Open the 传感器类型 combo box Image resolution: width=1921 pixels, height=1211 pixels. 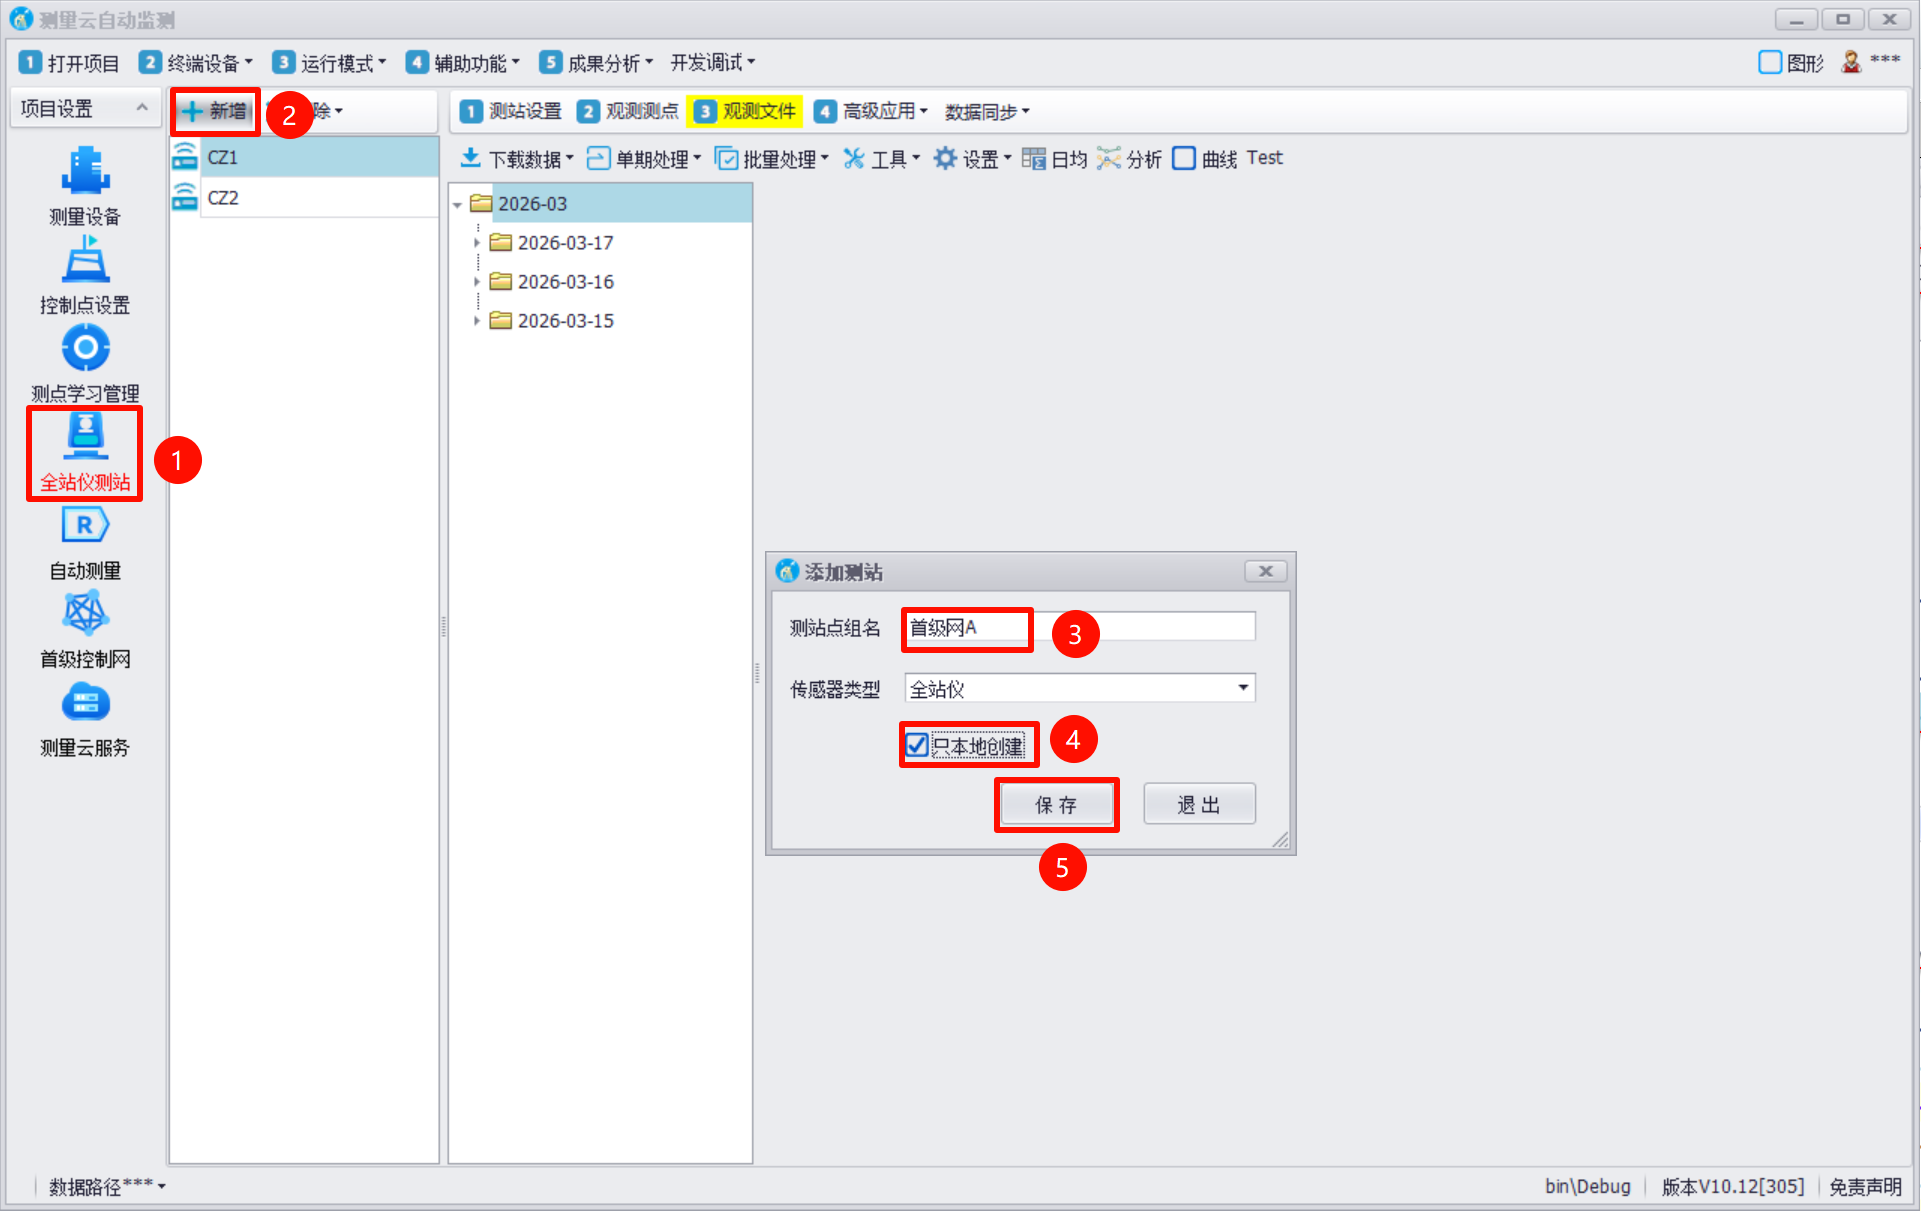tap(1079, 688)
